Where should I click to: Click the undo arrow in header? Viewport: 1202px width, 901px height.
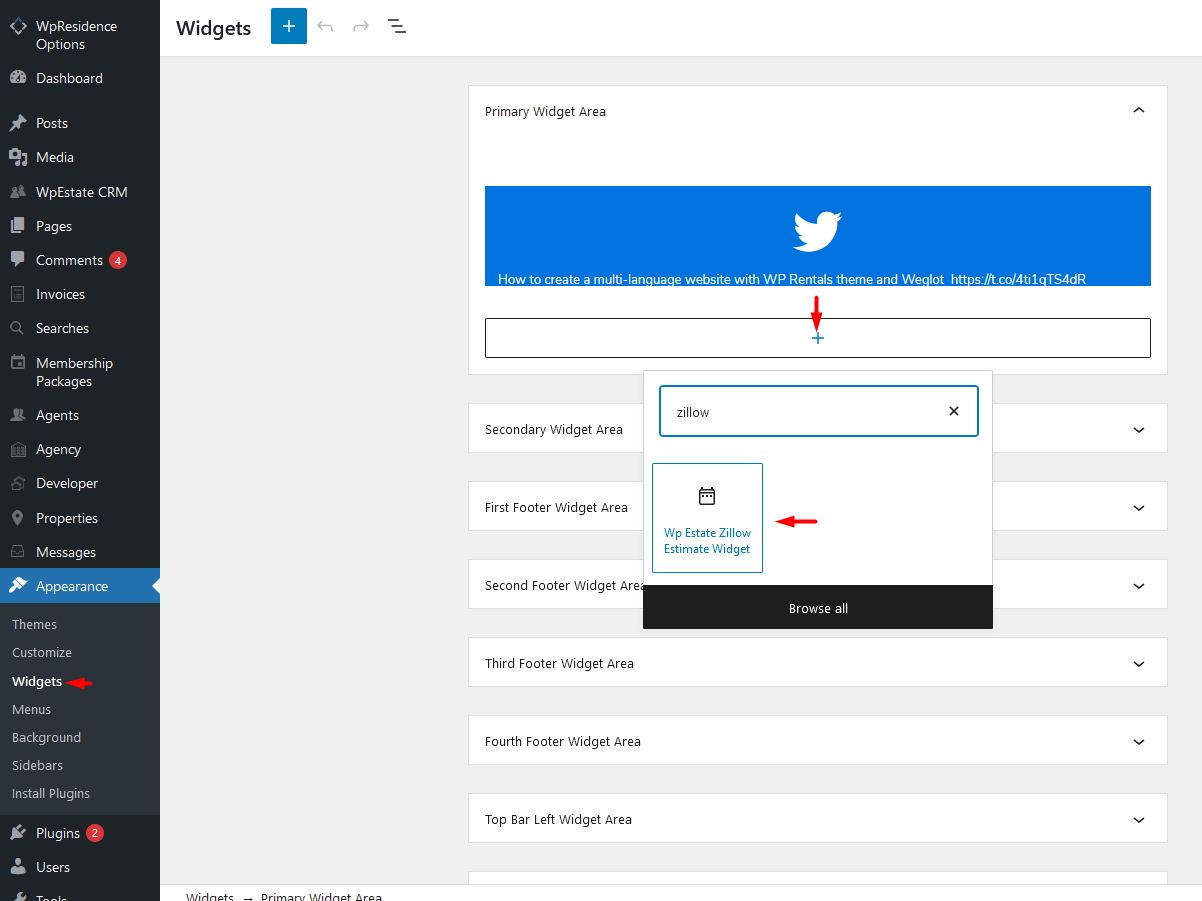(325, 26)
